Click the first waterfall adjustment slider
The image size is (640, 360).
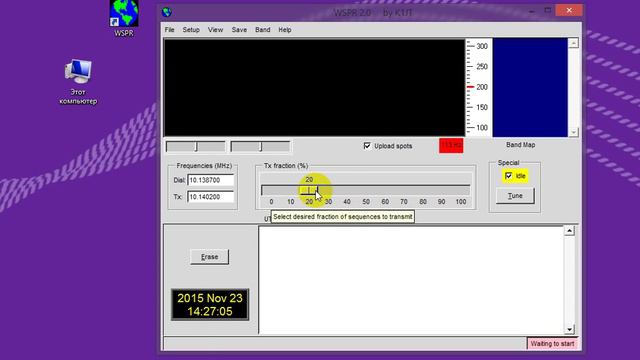196,146
